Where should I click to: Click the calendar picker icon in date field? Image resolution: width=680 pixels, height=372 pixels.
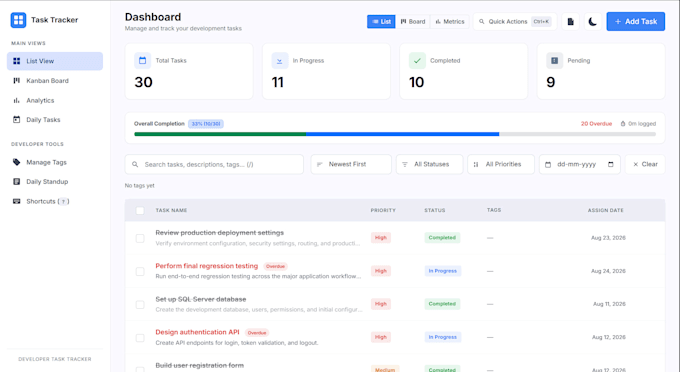[611, 164]
